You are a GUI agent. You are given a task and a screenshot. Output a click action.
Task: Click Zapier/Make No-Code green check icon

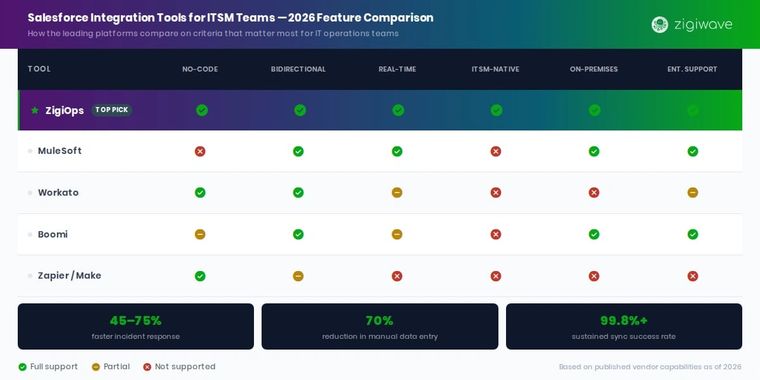click(x=200, y=276)
